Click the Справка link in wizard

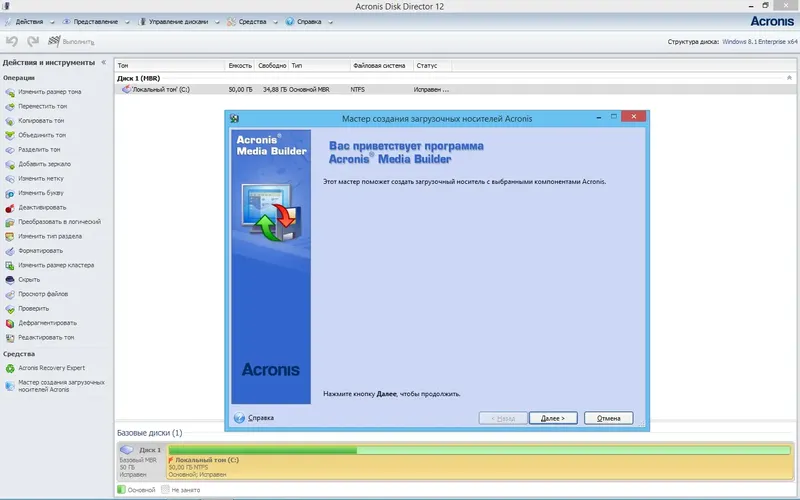(261, 418)
